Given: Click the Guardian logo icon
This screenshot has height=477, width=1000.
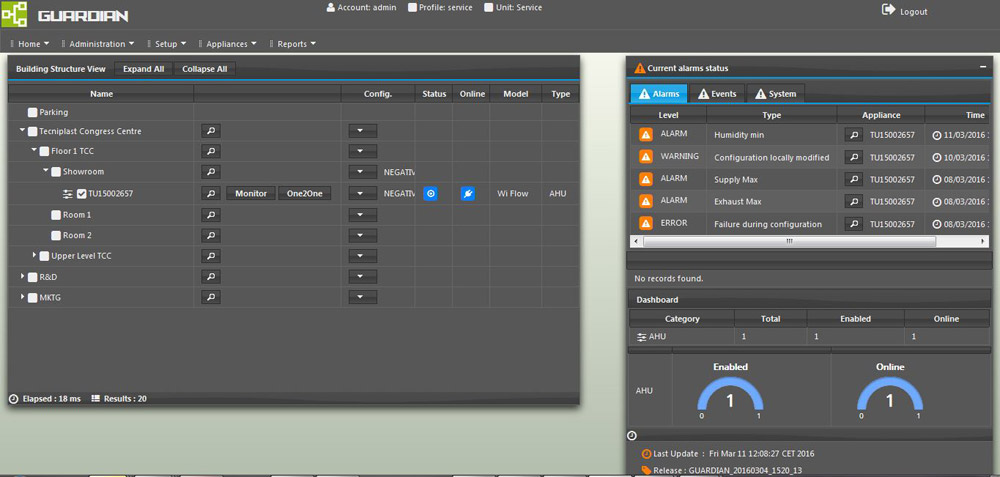Looking at the screenshot, I should [x=14, y=16].
